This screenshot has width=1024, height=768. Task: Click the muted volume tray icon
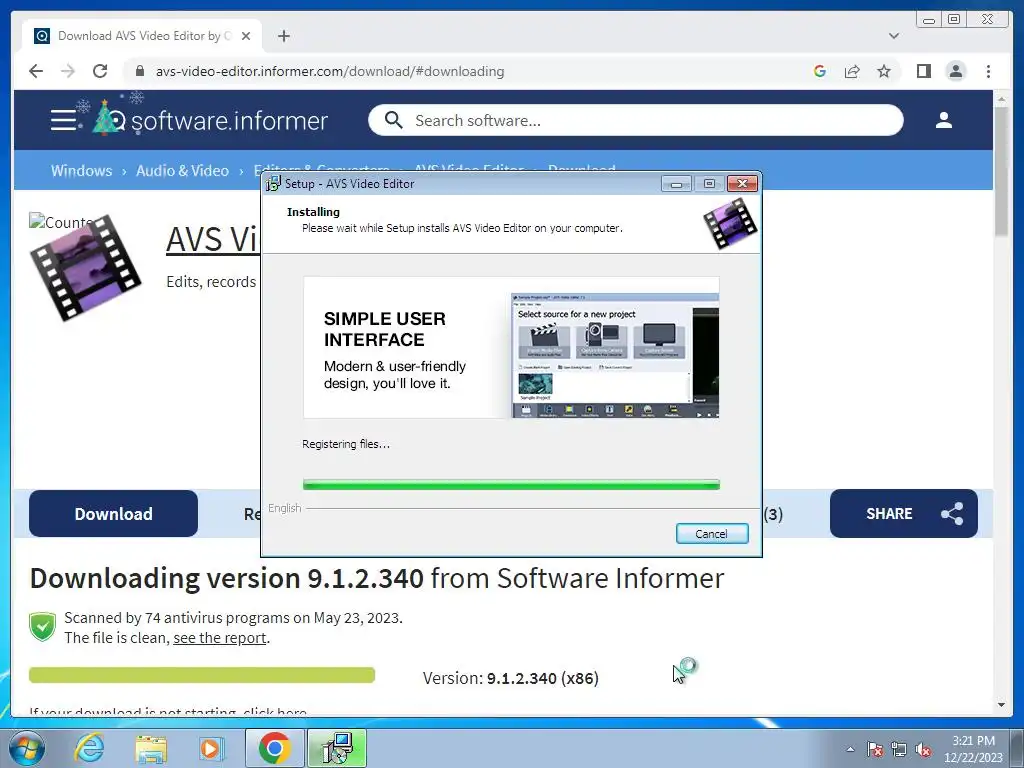click(x=923, y=749)
